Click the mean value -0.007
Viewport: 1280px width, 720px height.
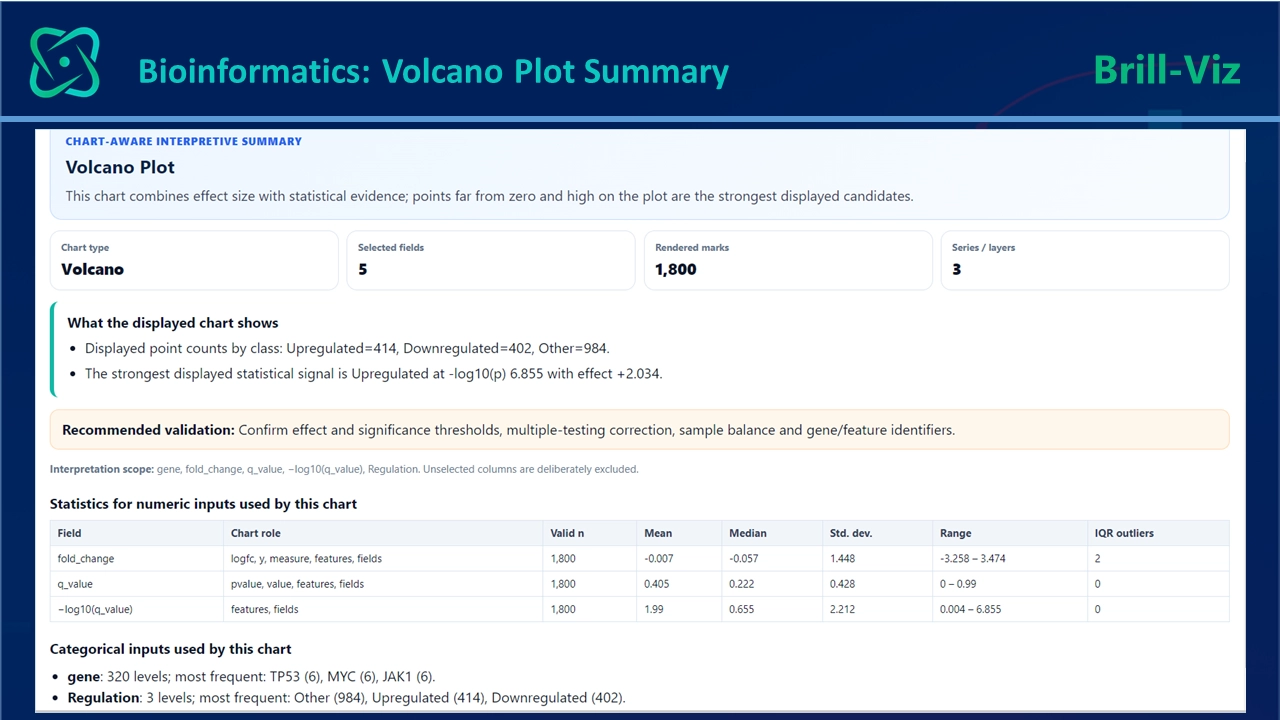click(658, 559)
